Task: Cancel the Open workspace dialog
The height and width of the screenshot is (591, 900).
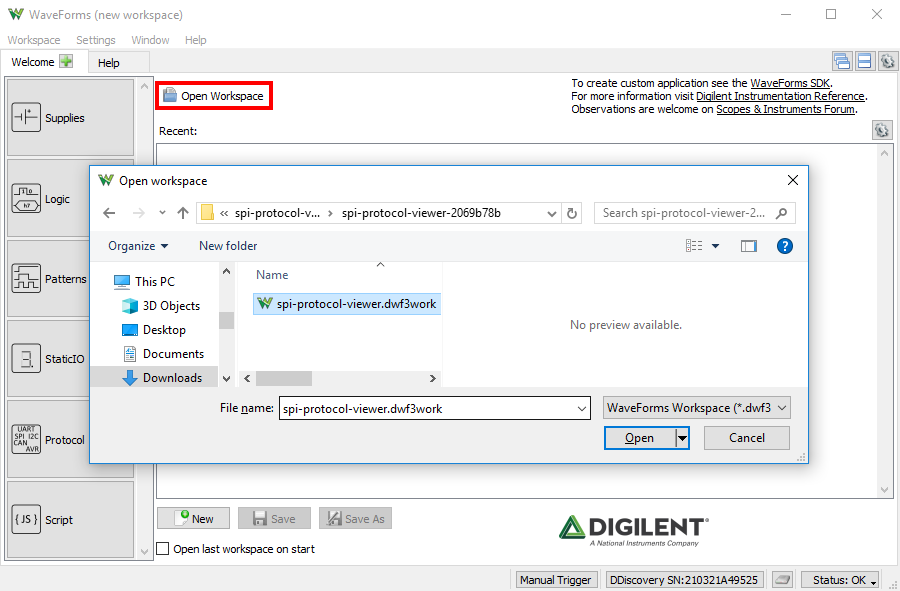Action: [x=747, y=438]
